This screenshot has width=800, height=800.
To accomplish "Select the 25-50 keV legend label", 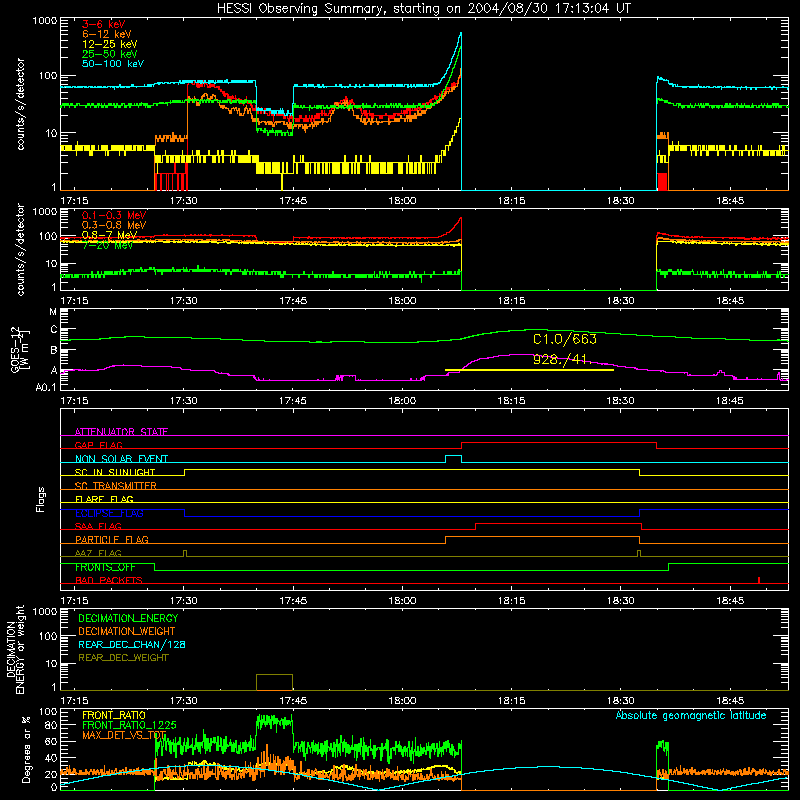I will pos(110,54).
